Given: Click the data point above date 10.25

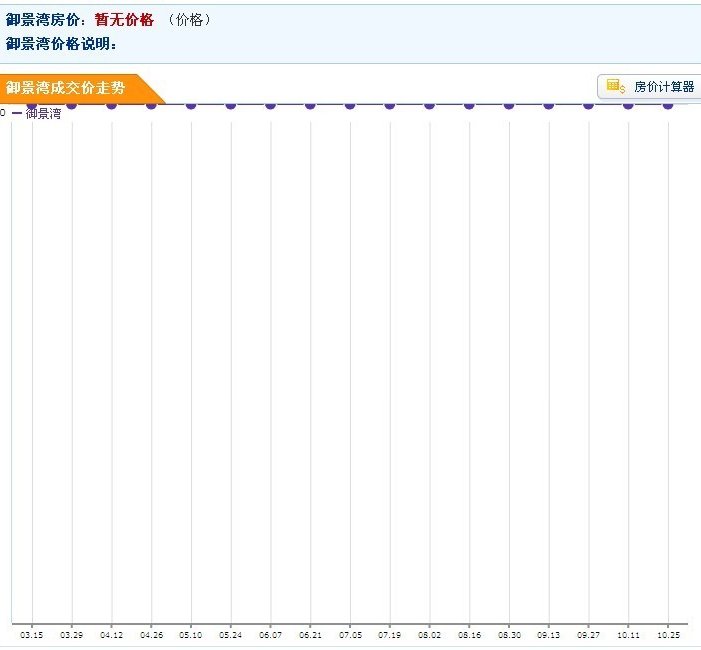Looking at the screenshot, I should pos(668,105).
